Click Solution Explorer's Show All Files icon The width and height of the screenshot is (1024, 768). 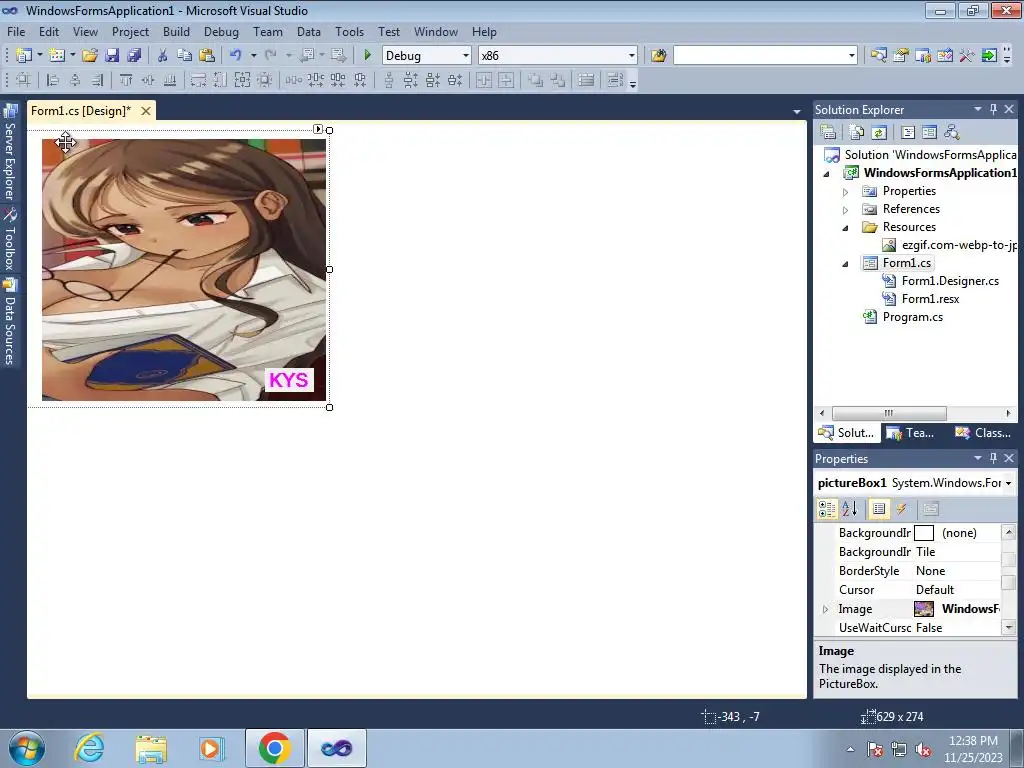[x=857, y=133]
